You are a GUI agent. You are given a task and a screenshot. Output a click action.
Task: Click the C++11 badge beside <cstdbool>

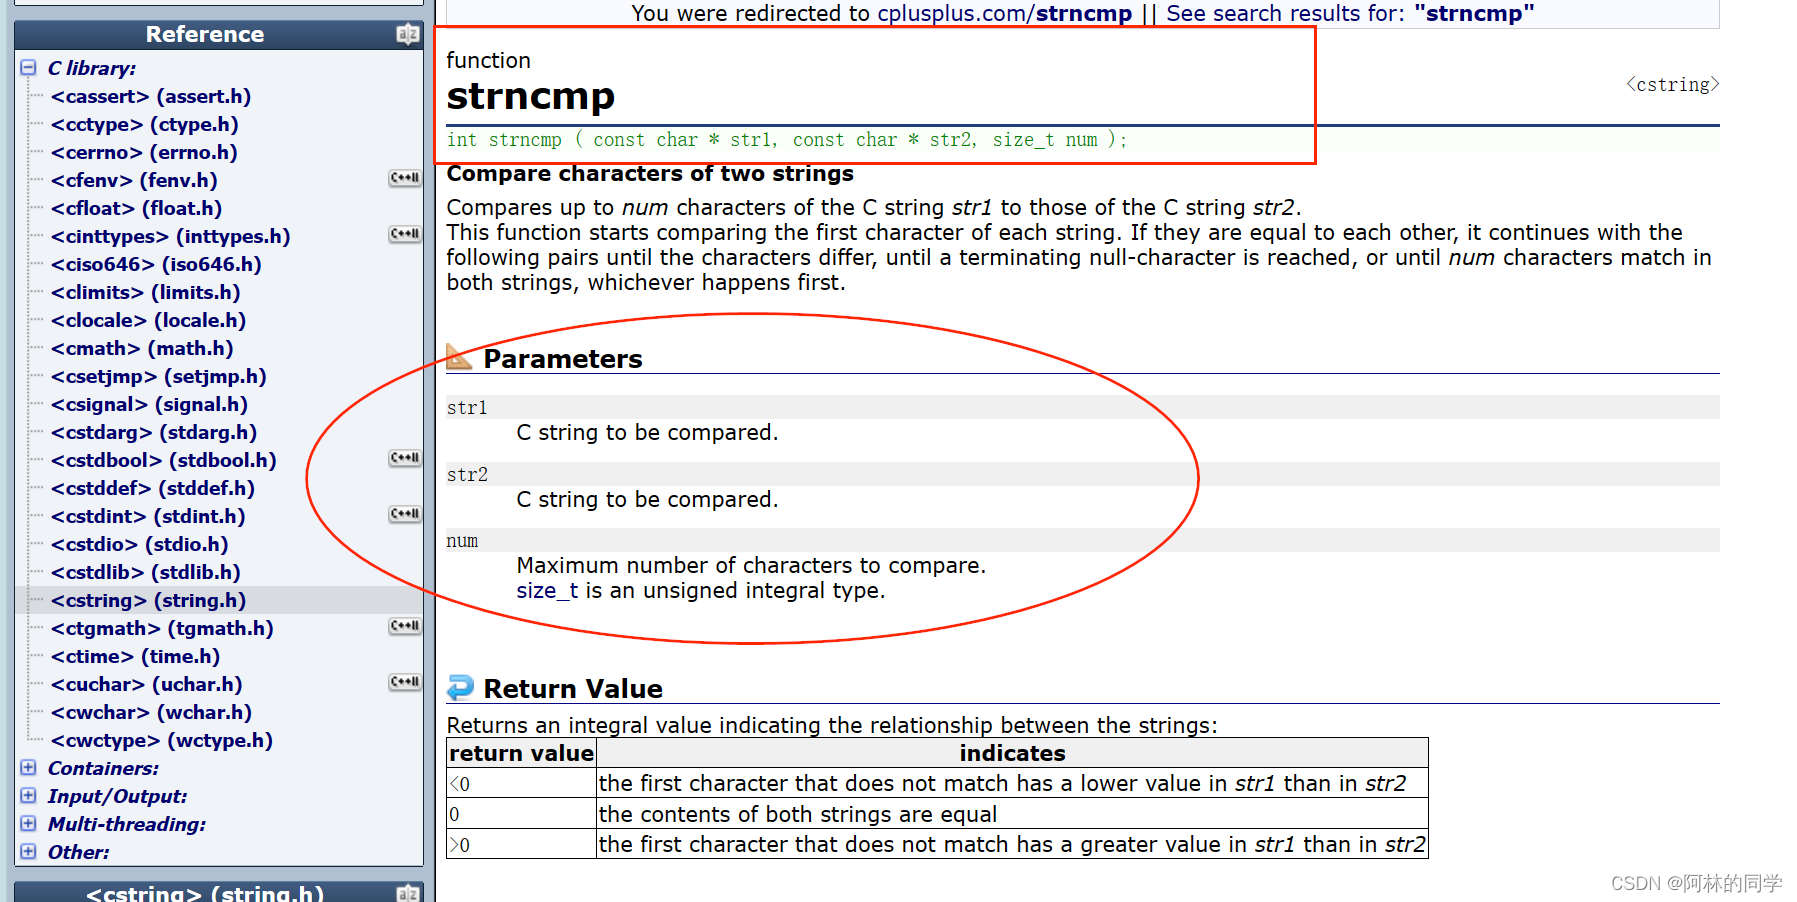tap(404, 457)
